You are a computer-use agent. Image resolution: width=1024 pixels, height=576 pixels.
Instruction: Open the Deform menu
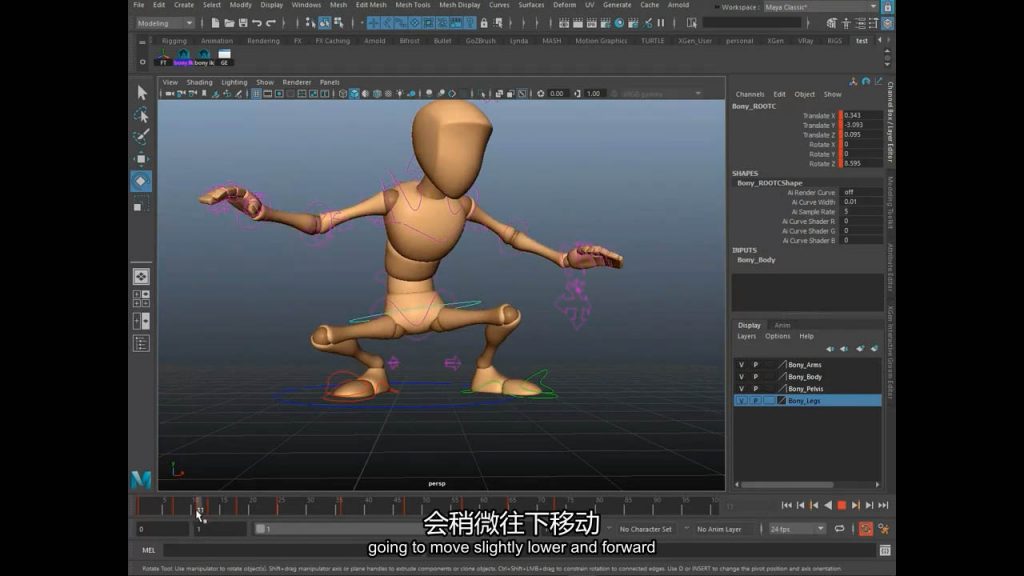pyautogui.click(x=564, y=5)
